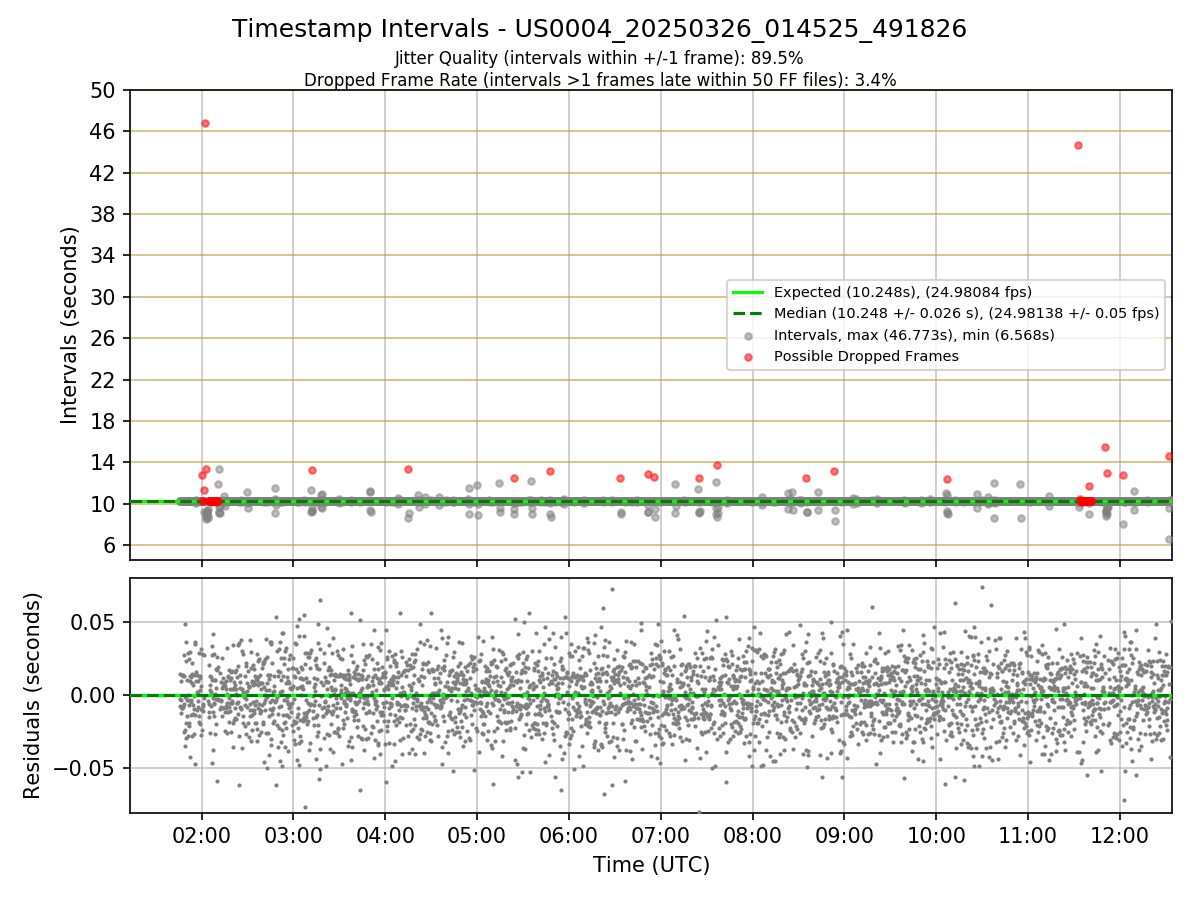Click the "Expected (10.248s), (24.98084 fps)" legend entry
Image resolution: width=1200 pixels, height=900 pixels.
click(x=903, y=292)
